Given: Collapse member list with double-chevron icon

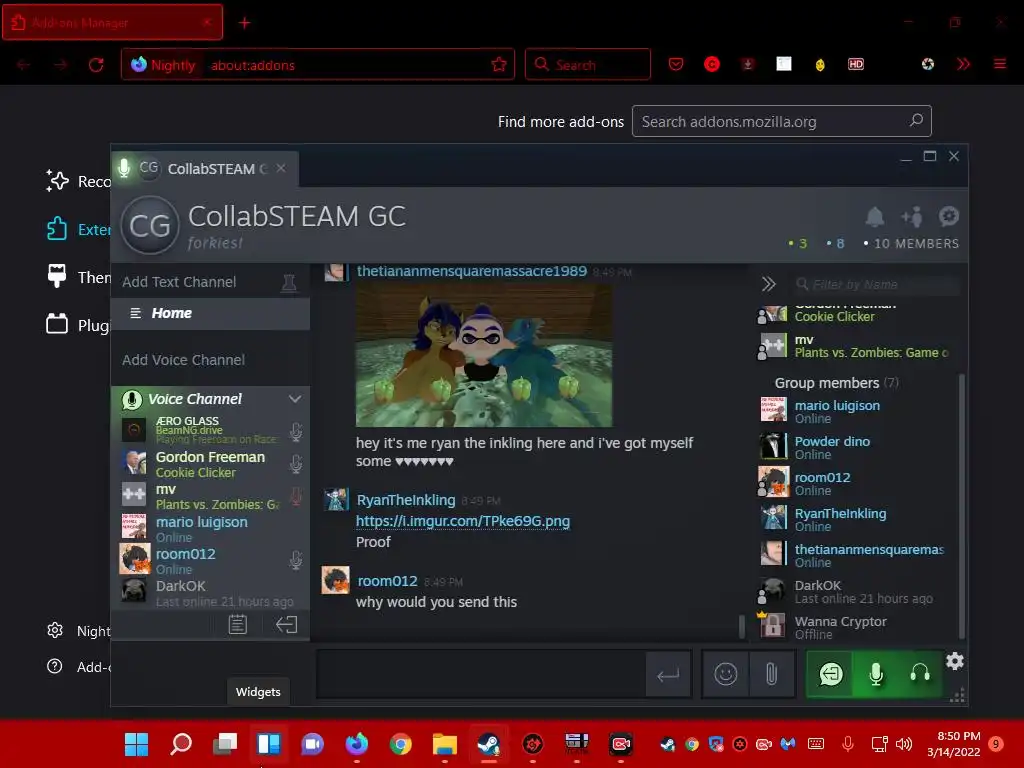Looking at the screenshot, I should pyautogui.click(x=769, y=284).
